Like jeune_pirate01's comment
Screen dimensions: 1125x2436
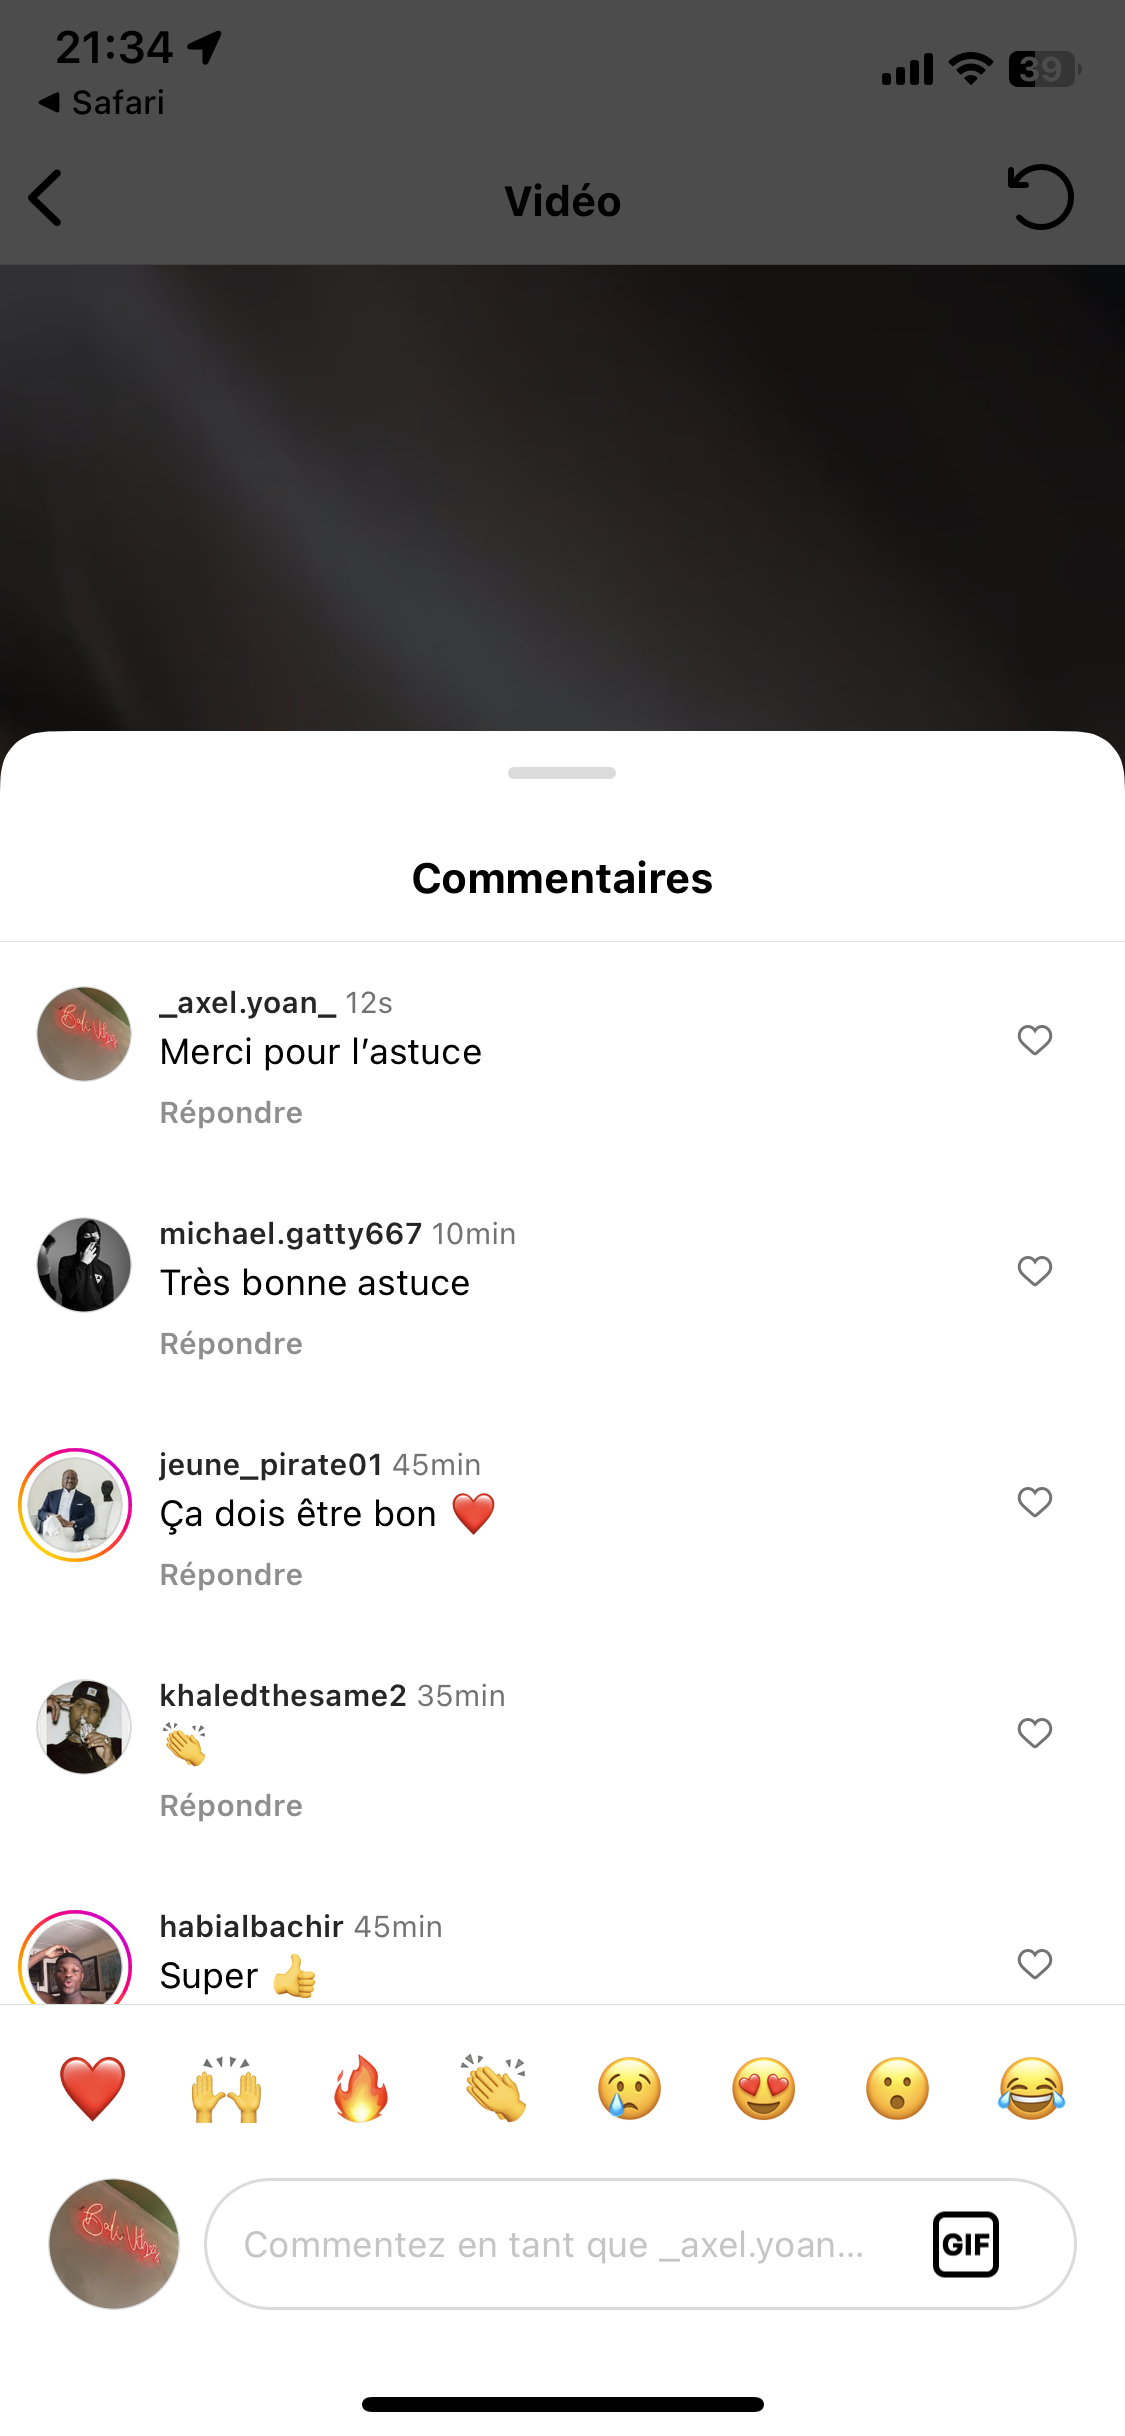point(1034,1502)
